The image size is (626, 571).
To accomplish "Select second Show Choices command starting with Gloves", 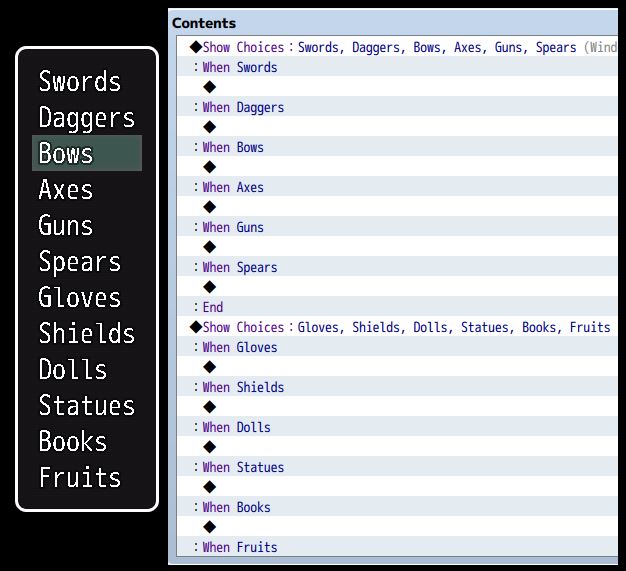I will click(397, 327).
